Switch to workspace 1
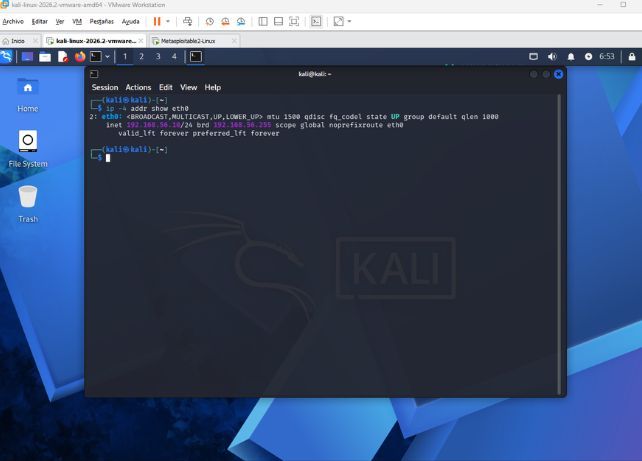The height and width of the screenshot is (461, 642). [125, 56]
